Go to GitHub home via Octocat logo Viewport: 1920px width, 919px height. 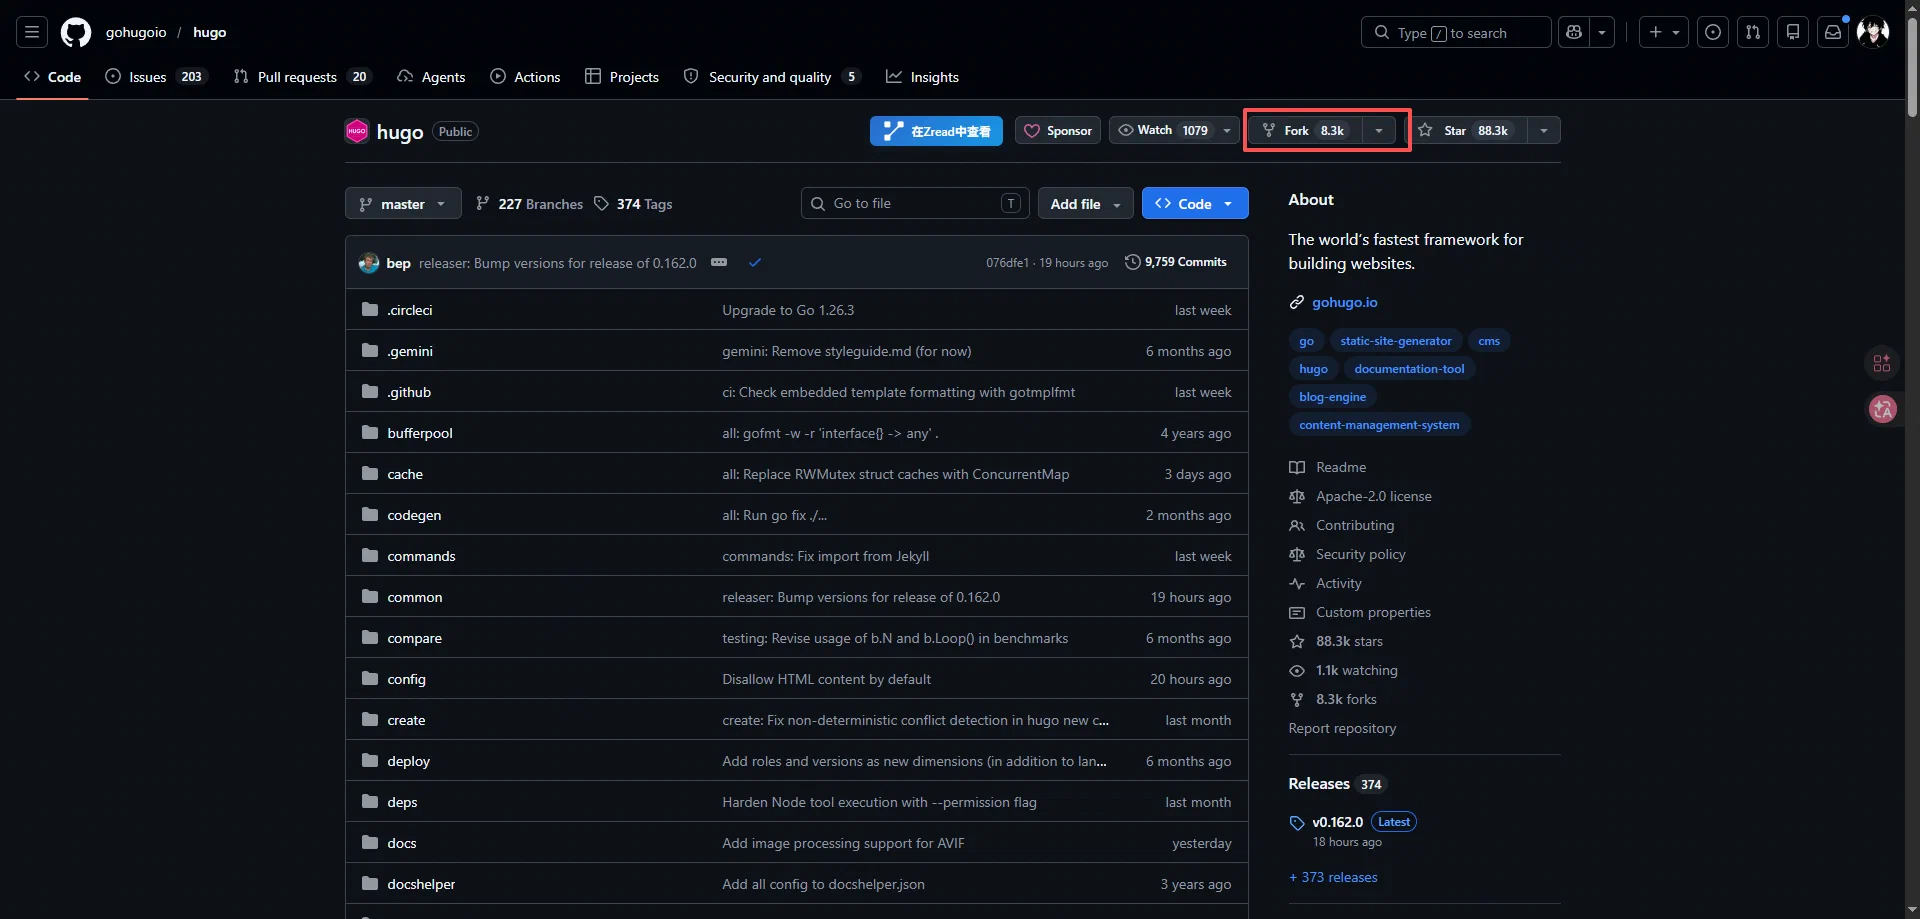pos(76,32)
